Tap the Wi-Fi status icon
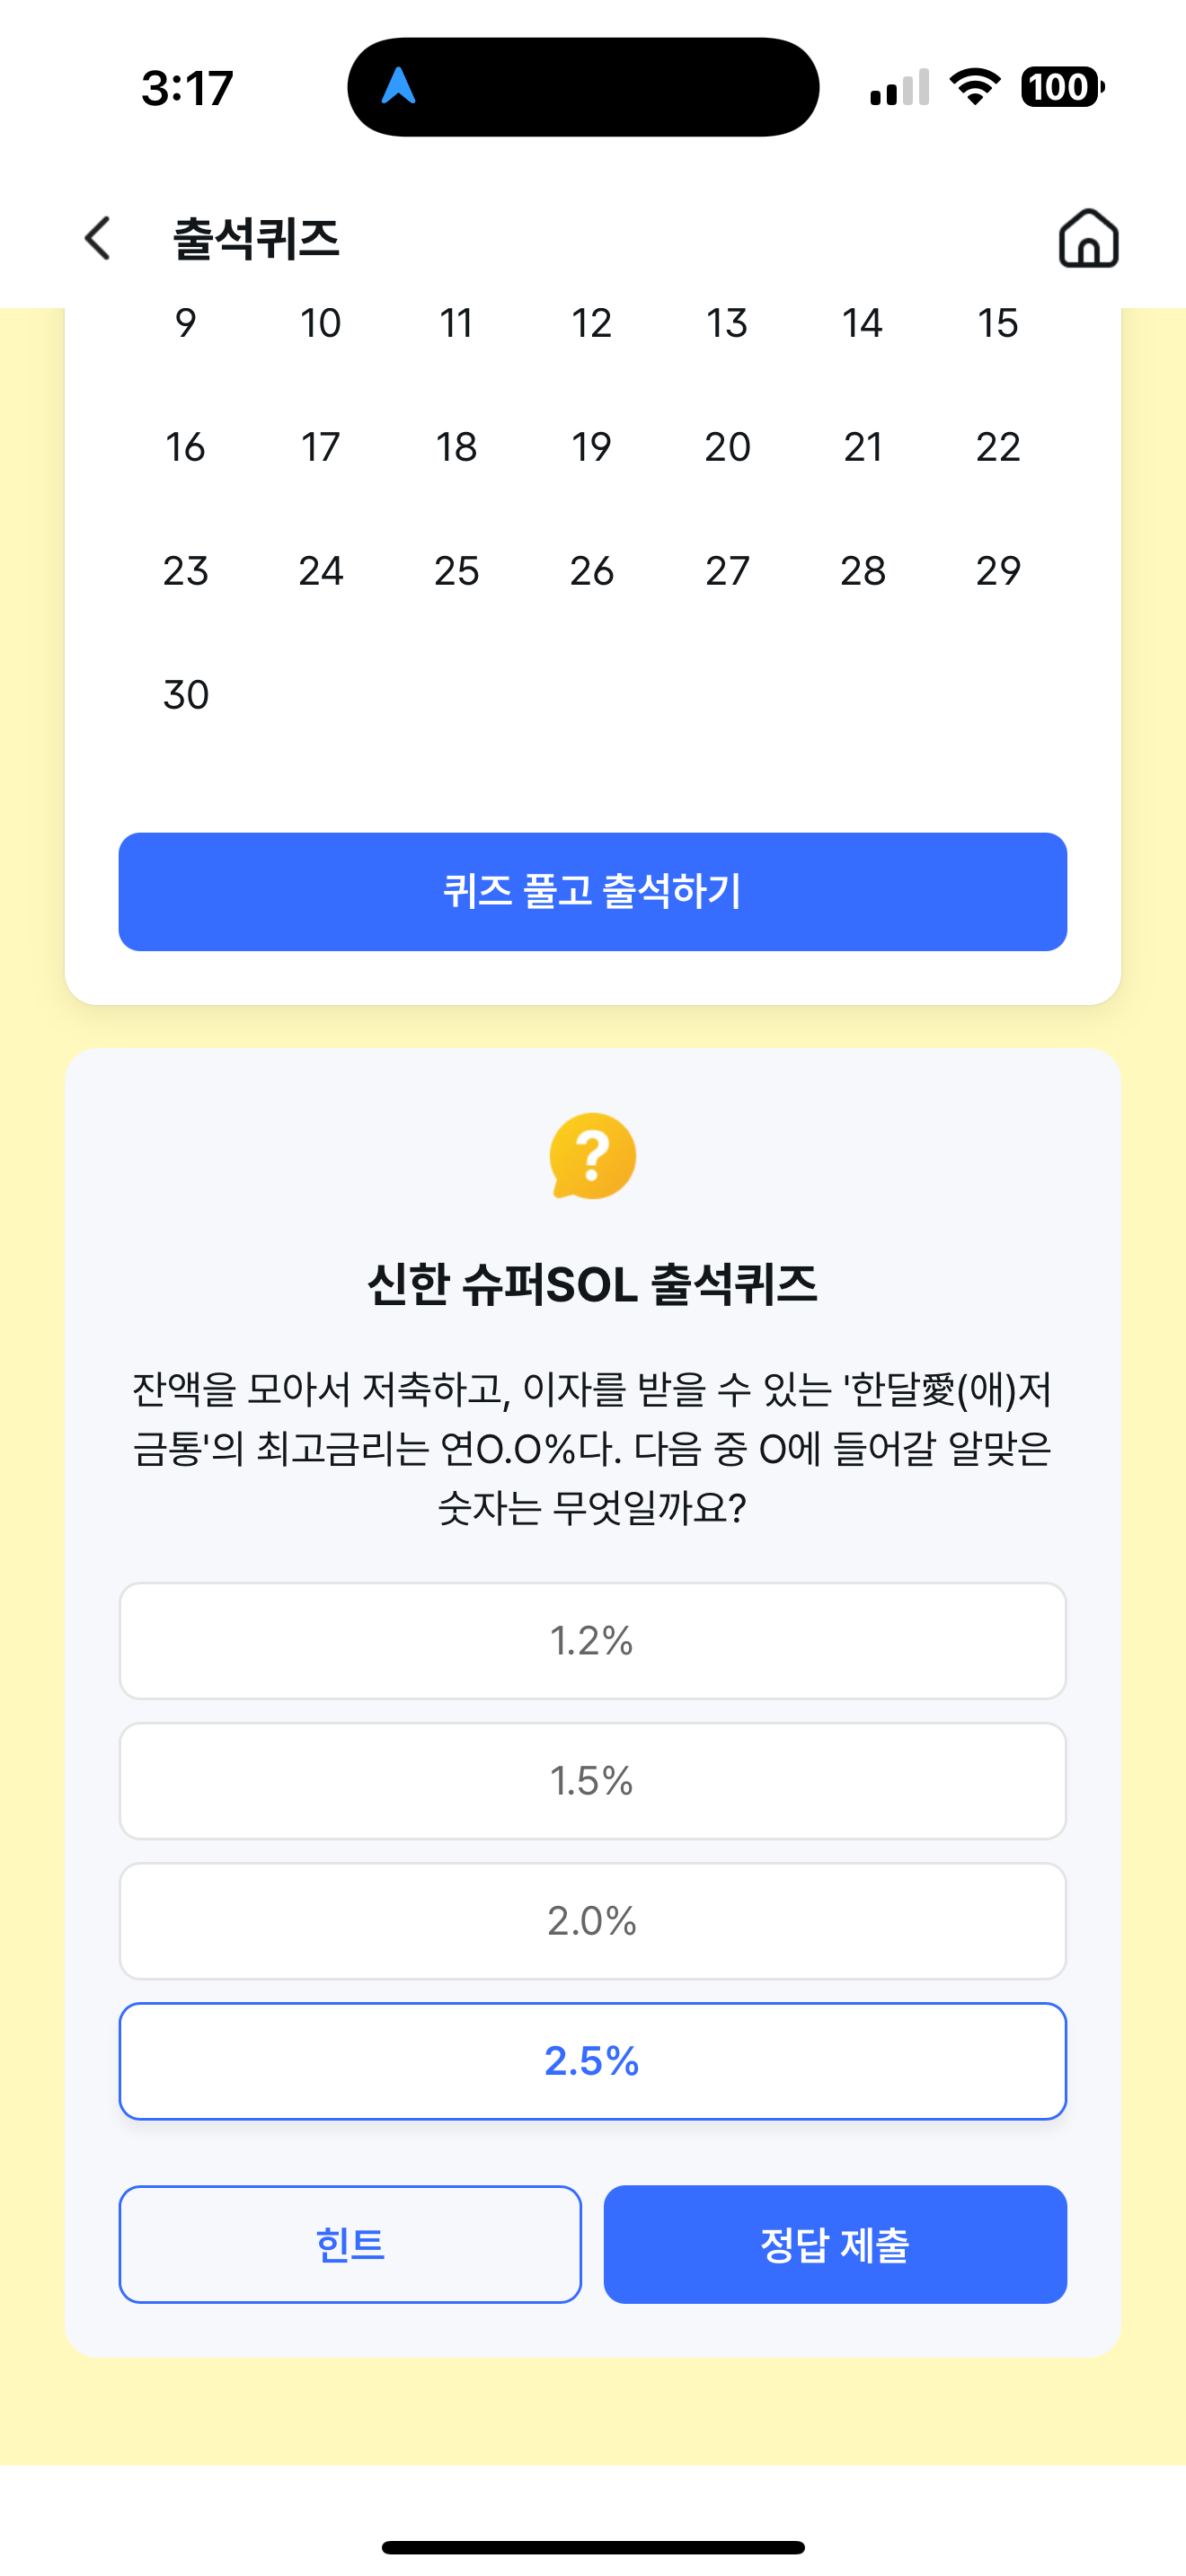1186x2576 pixels. (975, 86)
